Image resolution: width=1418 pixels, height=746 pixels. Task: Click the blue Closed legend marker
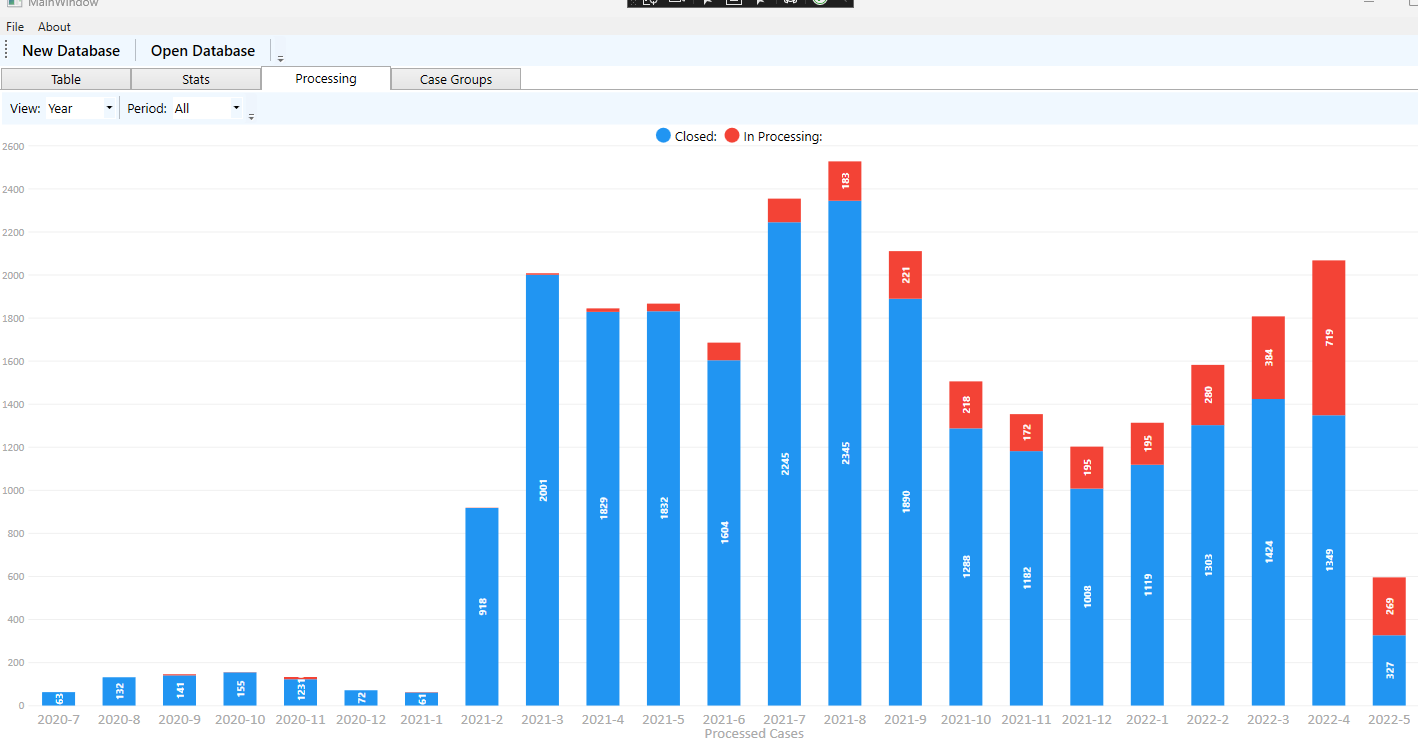coord(663,136)
